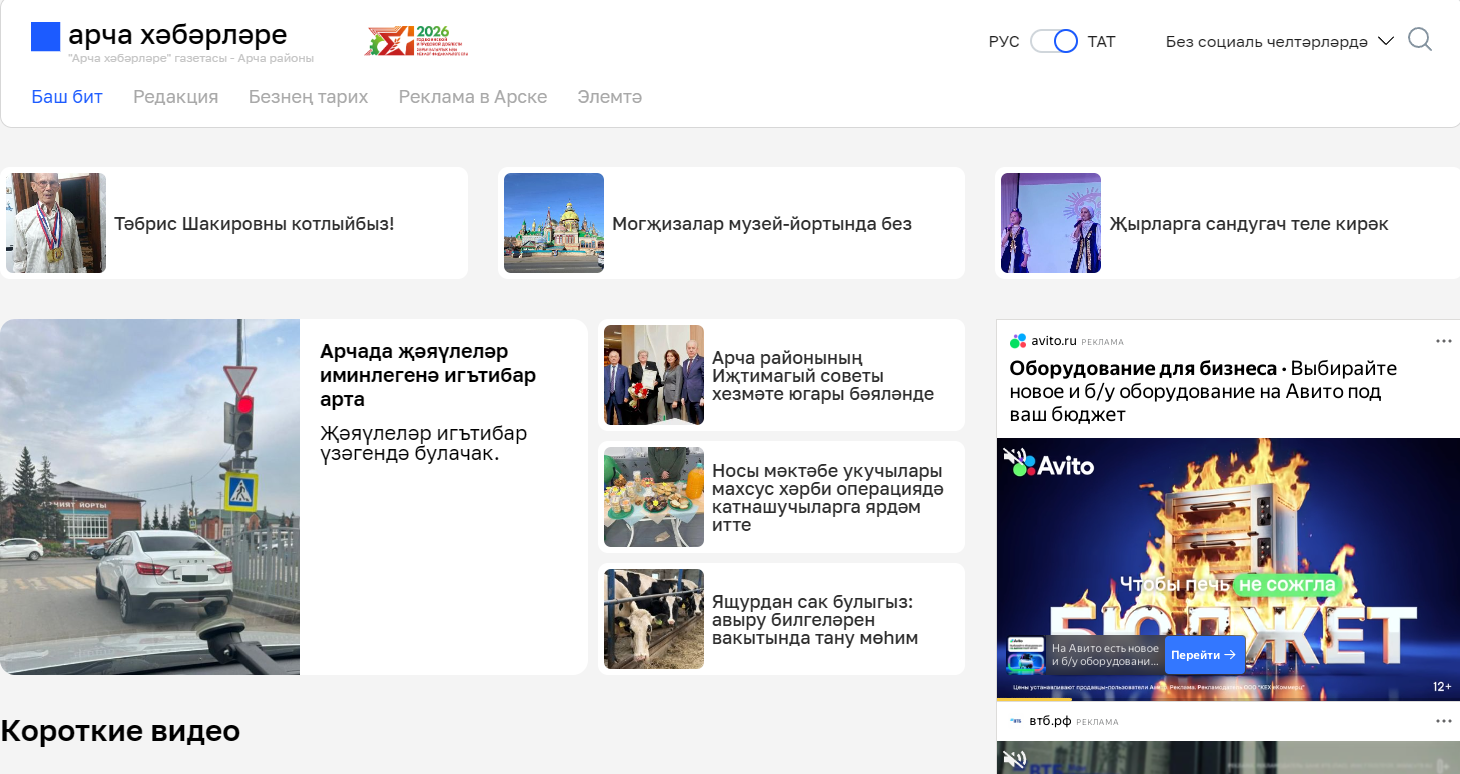Click the 'втб.рф' advertiser name
Screen dimensions: 1460x774
pos(1050,721)
